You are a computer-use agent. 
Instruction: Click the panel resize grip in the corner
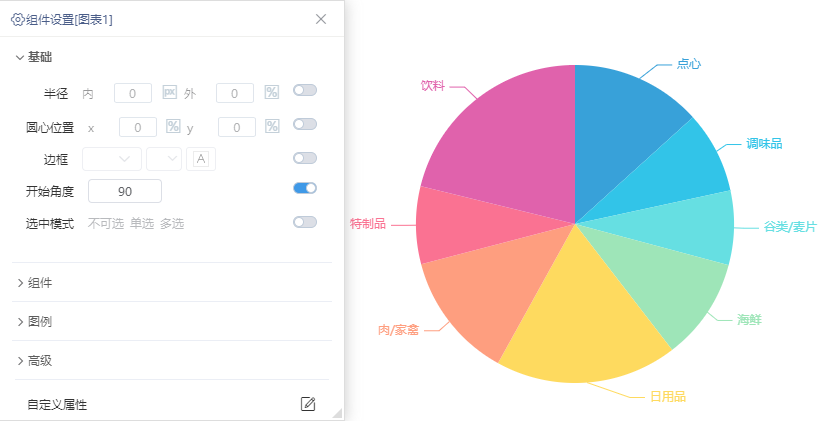tap(337, 414)
